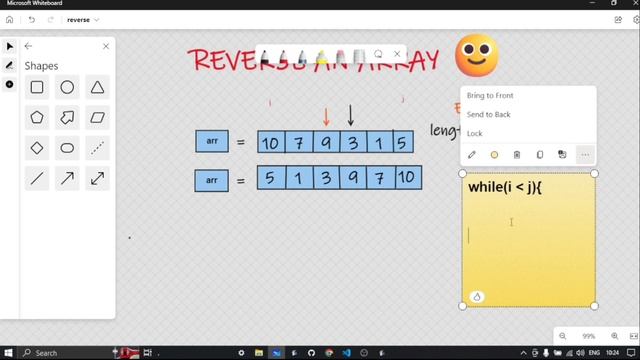Open the Home button
Screen dimensions: 640x360
point(9,20)
